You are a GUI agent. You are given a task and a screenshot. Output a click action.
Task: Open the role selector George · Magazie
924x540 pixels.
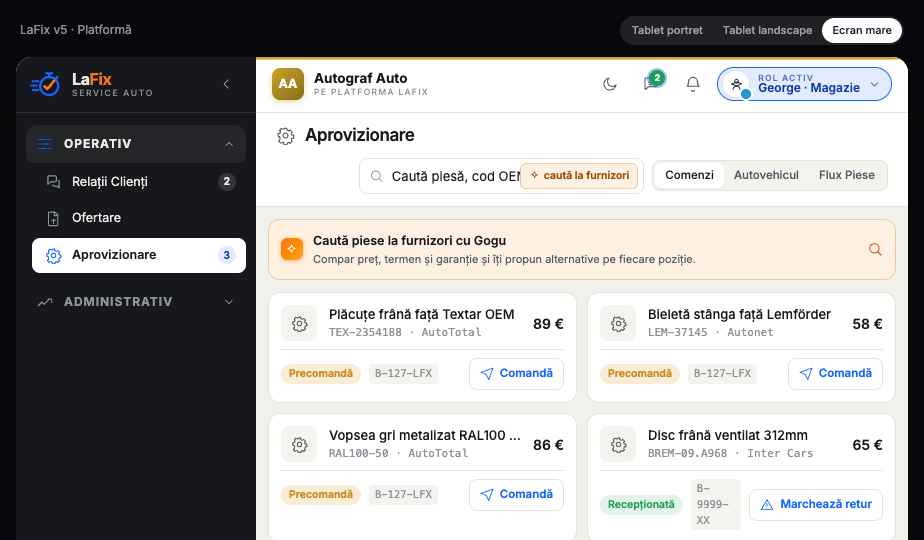coord(804,84)
